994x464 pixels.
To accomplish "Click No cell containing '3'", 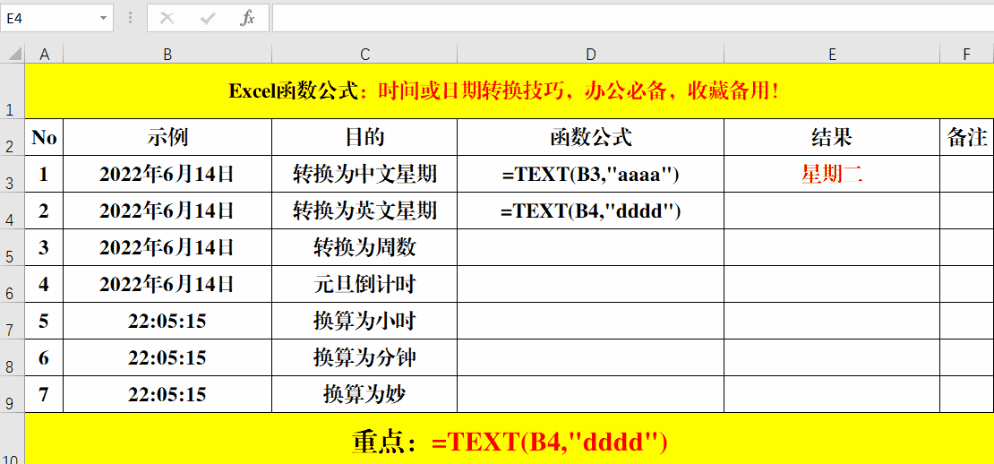I will [44, 248].
